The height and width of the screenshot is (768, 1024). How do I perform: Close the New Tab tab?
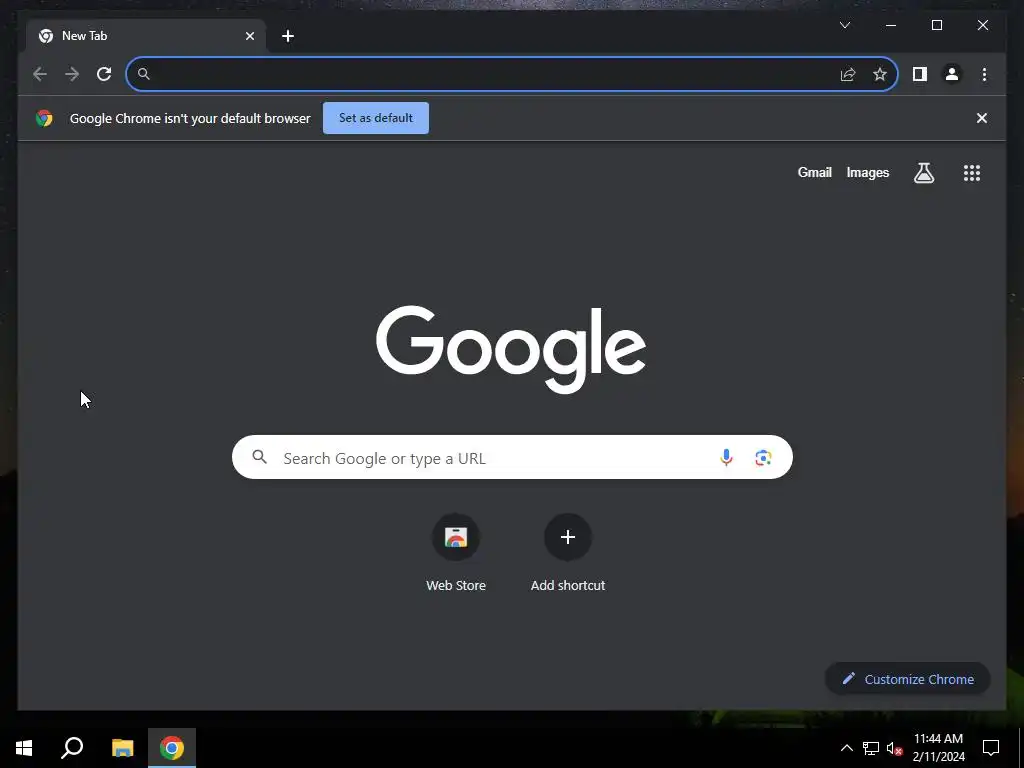tap(249, 36)
